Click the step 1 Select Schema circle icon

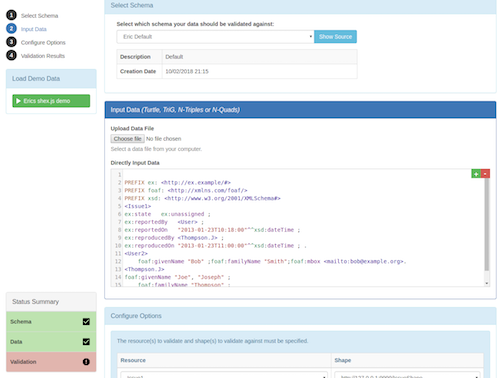click(11, 15)
